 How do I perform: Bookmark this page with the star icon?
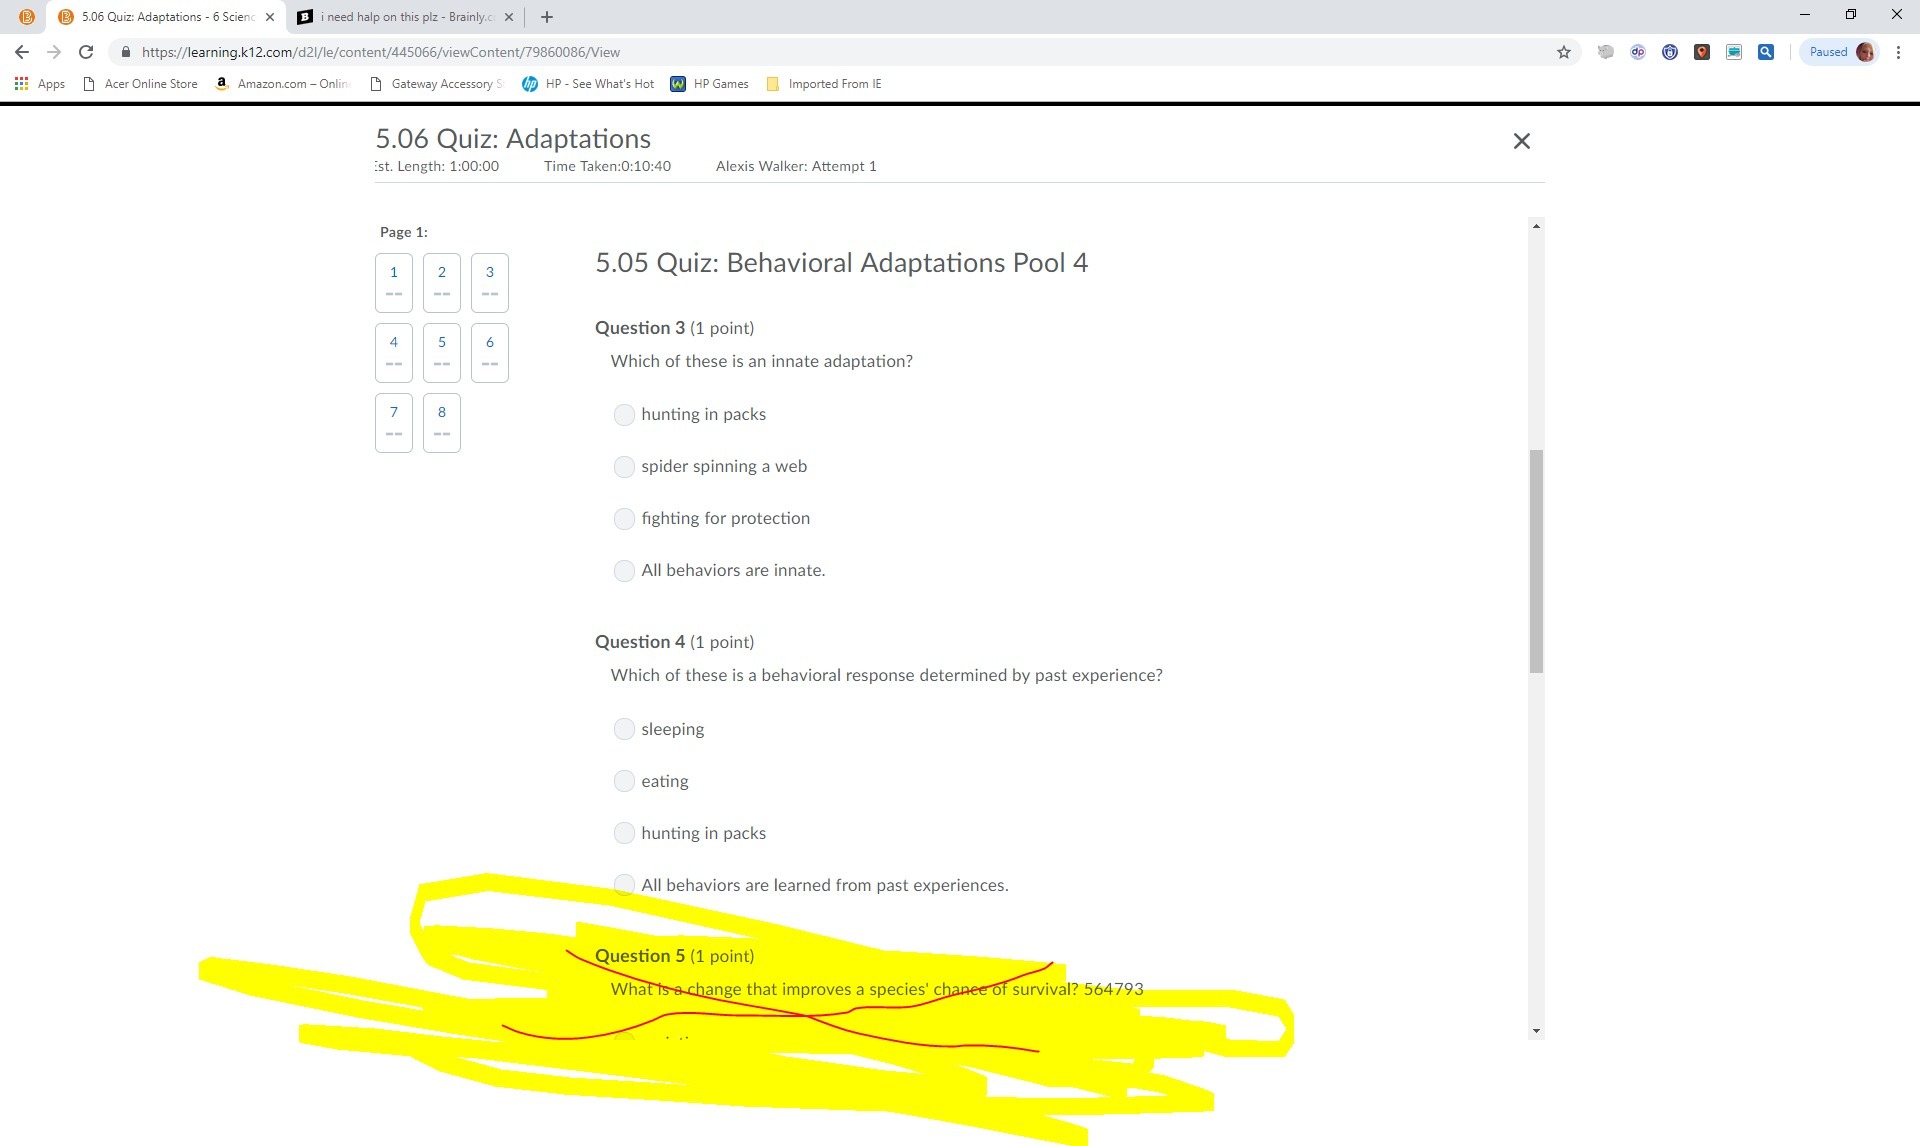click(x=1564, y=52)
